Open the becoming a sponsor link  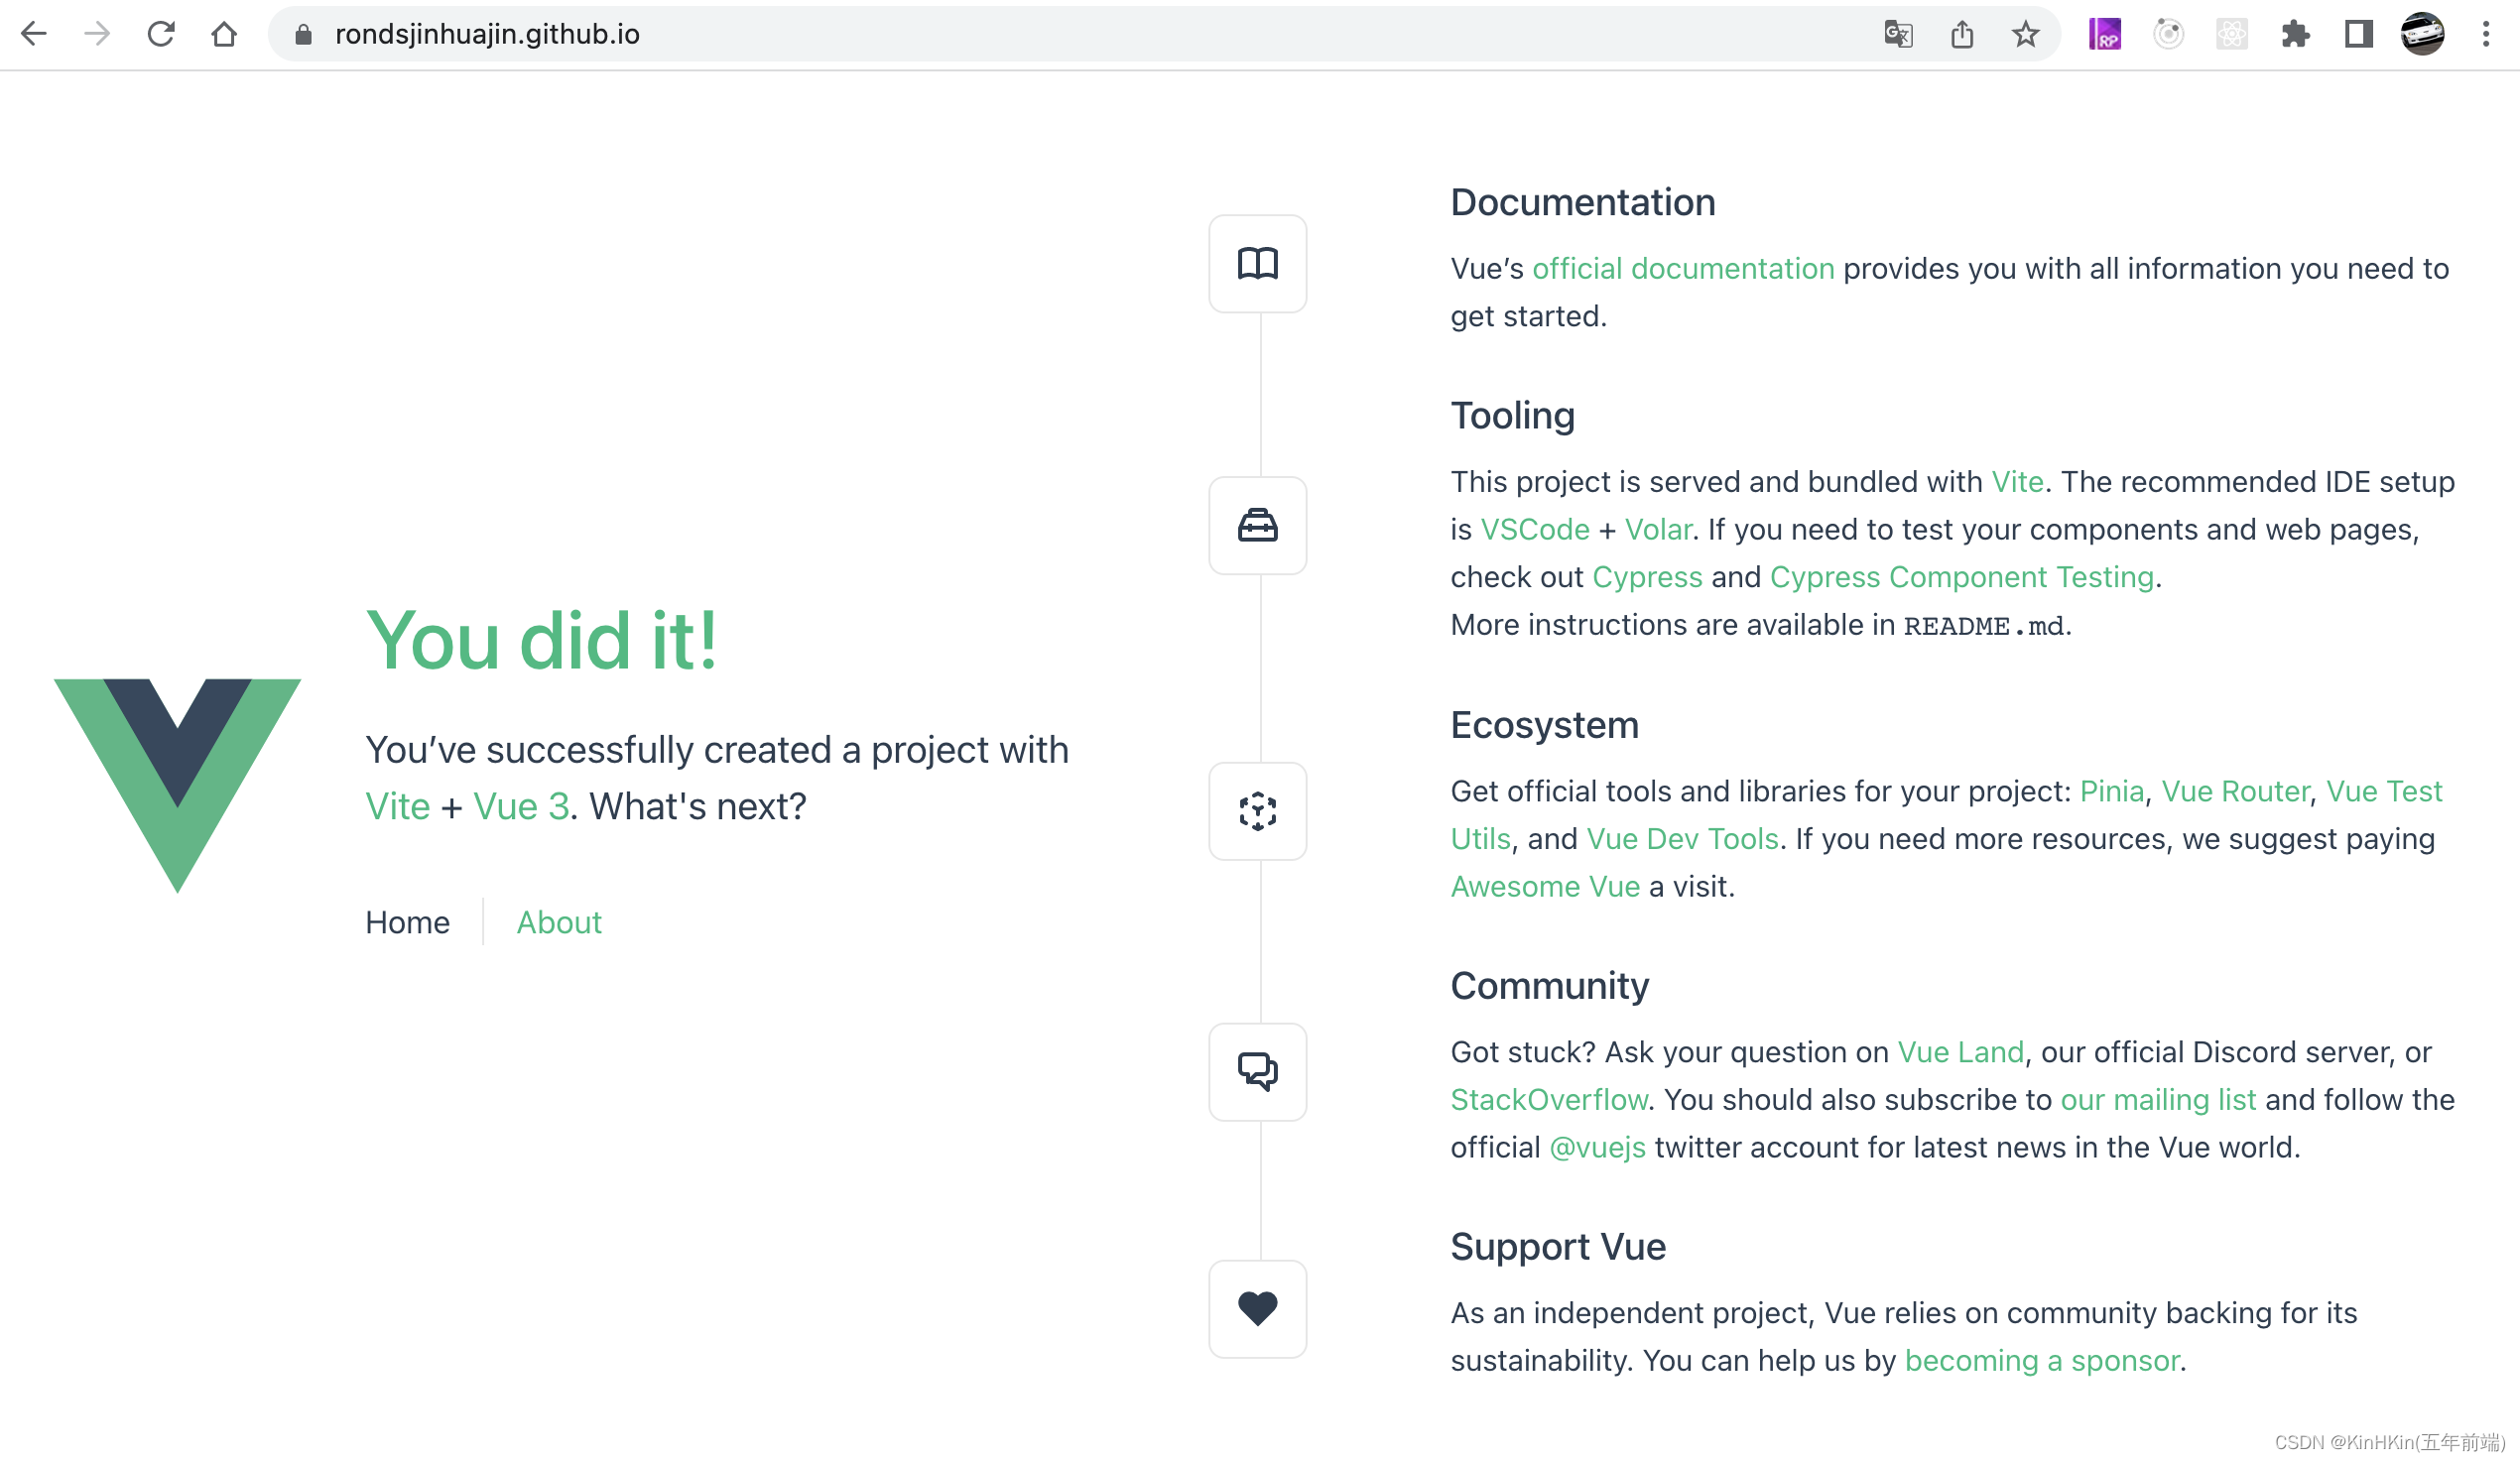[2042, 1361]
